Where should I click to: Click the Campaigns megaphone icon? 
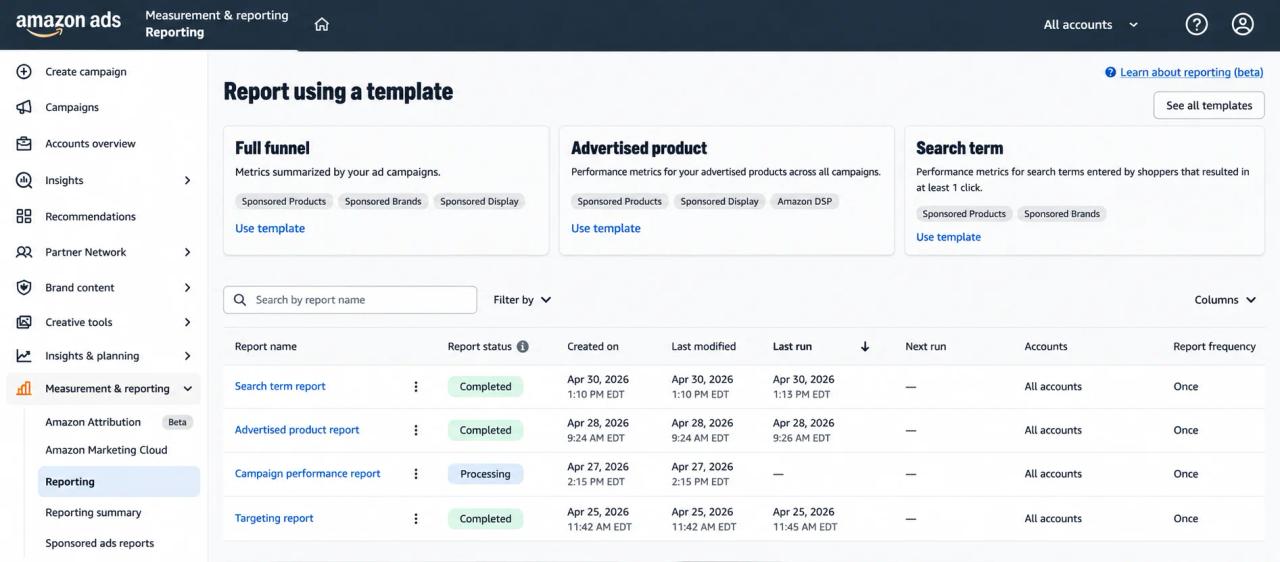click(24, 107)
